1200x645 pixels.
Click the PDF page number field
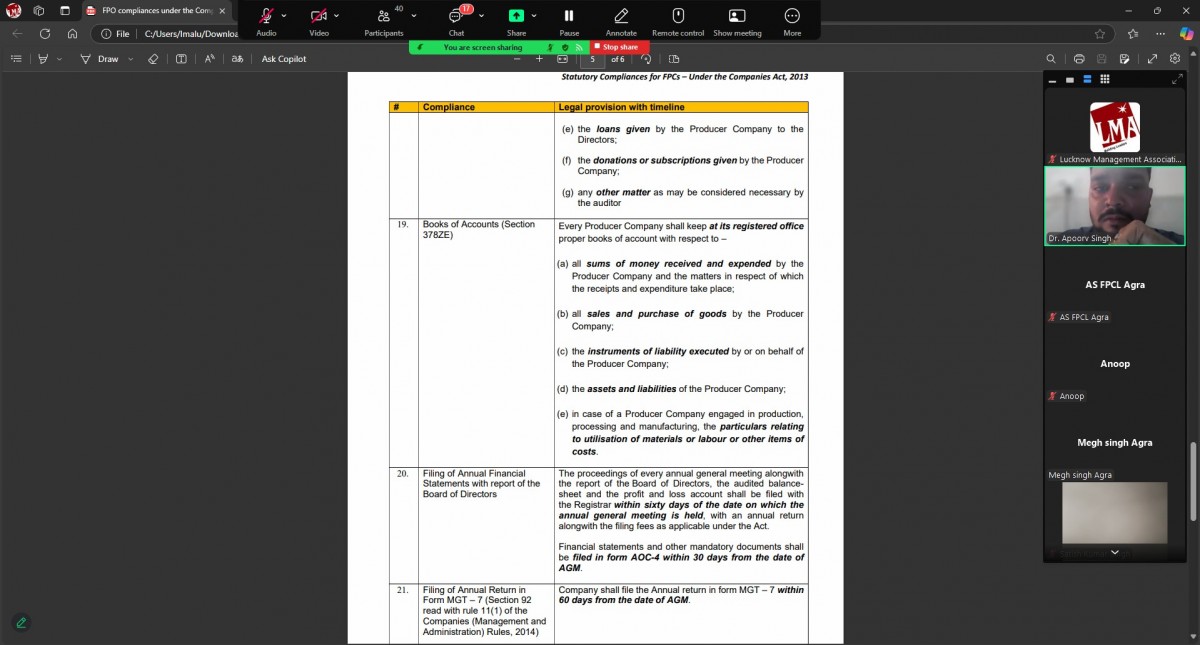click(593, 60)
